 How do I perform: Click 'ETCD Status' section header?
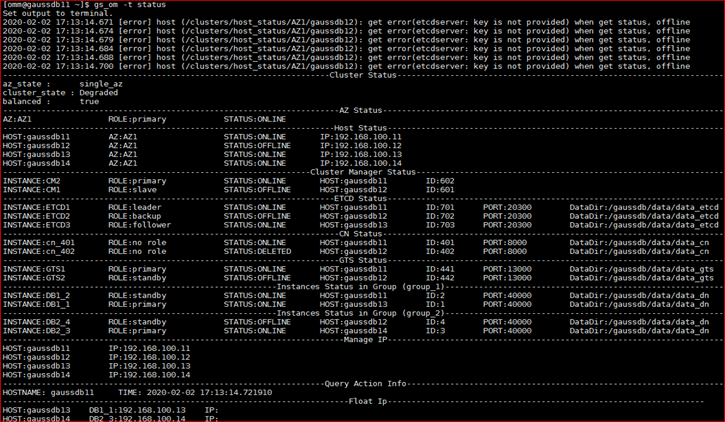pos(361,199)
